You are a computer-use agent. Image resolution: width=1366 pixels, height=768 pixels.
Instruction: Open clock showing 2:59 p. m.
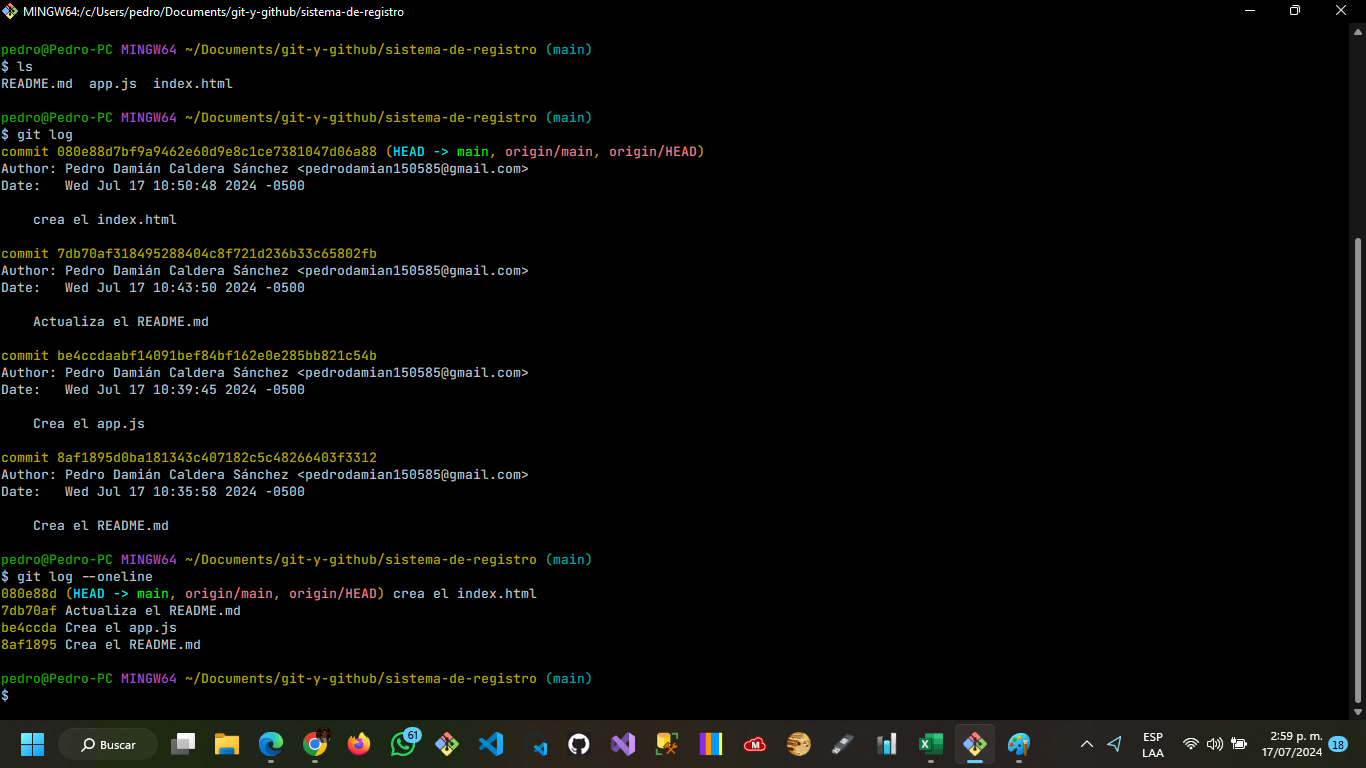click(x=1292, y=744)
